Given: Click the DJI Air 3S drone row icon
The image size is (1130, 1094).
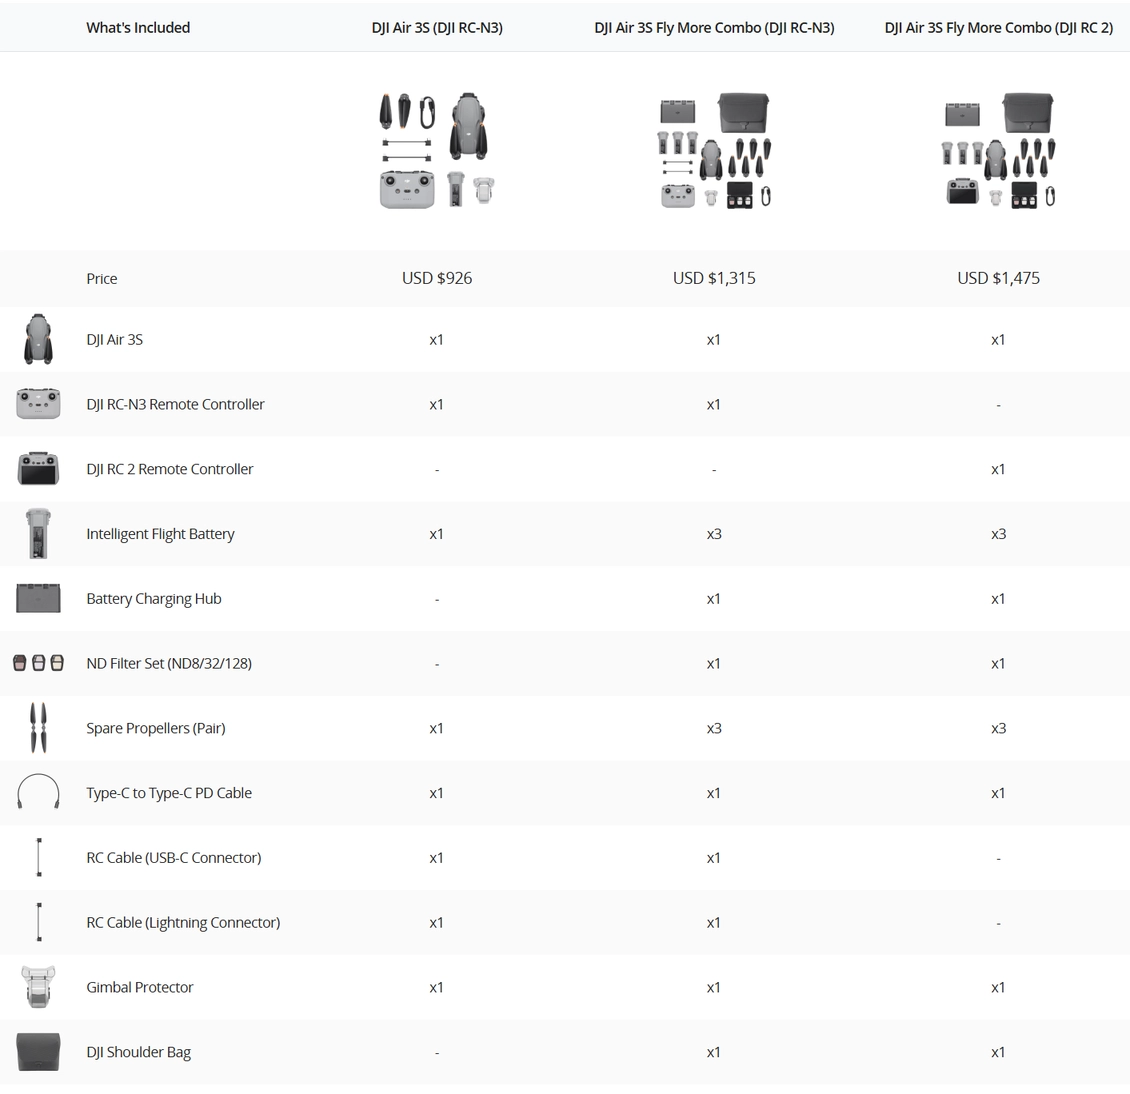Looking at the screenshot, I should (x=38, y=339).
